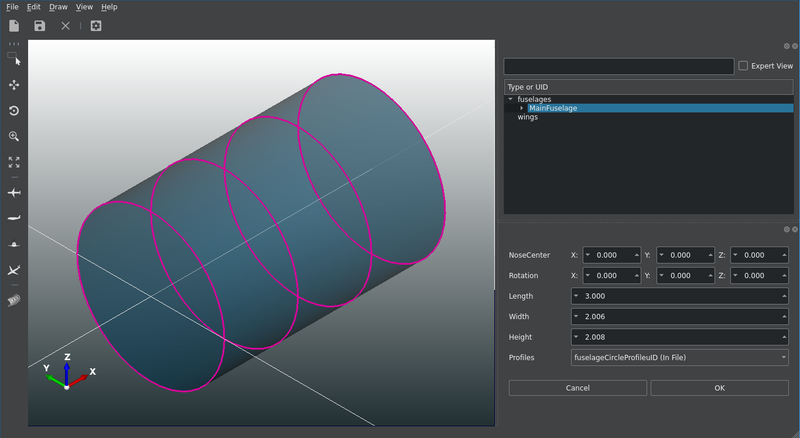The image size is (800, 438).
Task: Collapse the fuselages tree node
Action: click(511, 99)
